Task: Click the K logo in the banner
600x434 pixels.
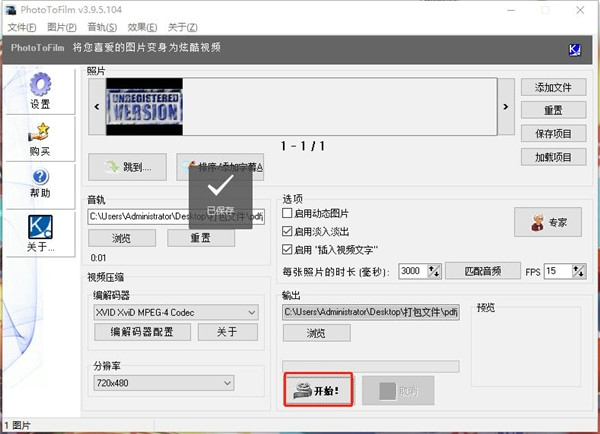Action: tap(575, 48)
